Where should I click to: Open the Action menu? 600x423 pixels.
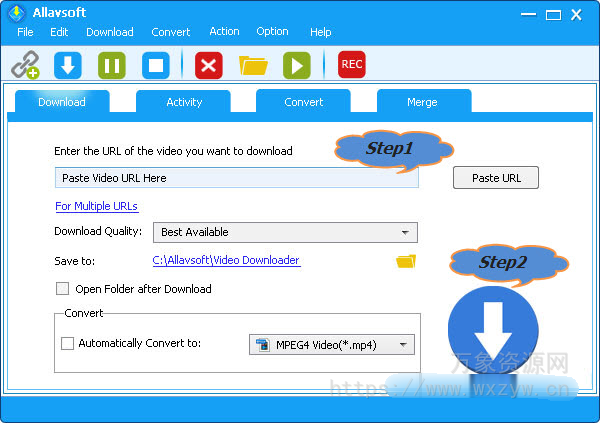click(224, 31)
